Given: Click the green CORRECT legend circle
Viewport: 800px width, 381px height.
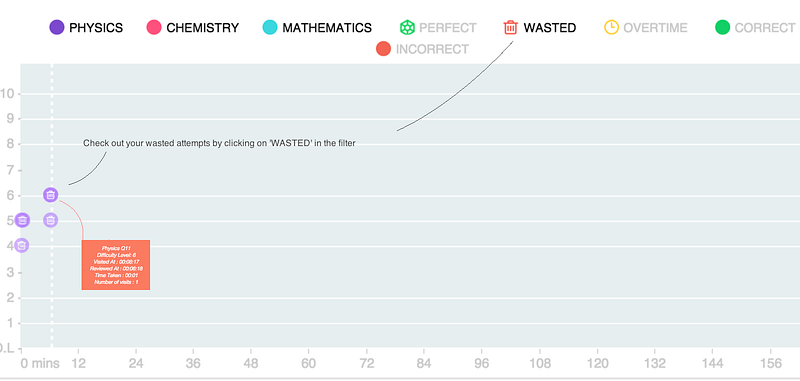Looking at the screenshot, I should pyautogui.click(x=722, y=27).
